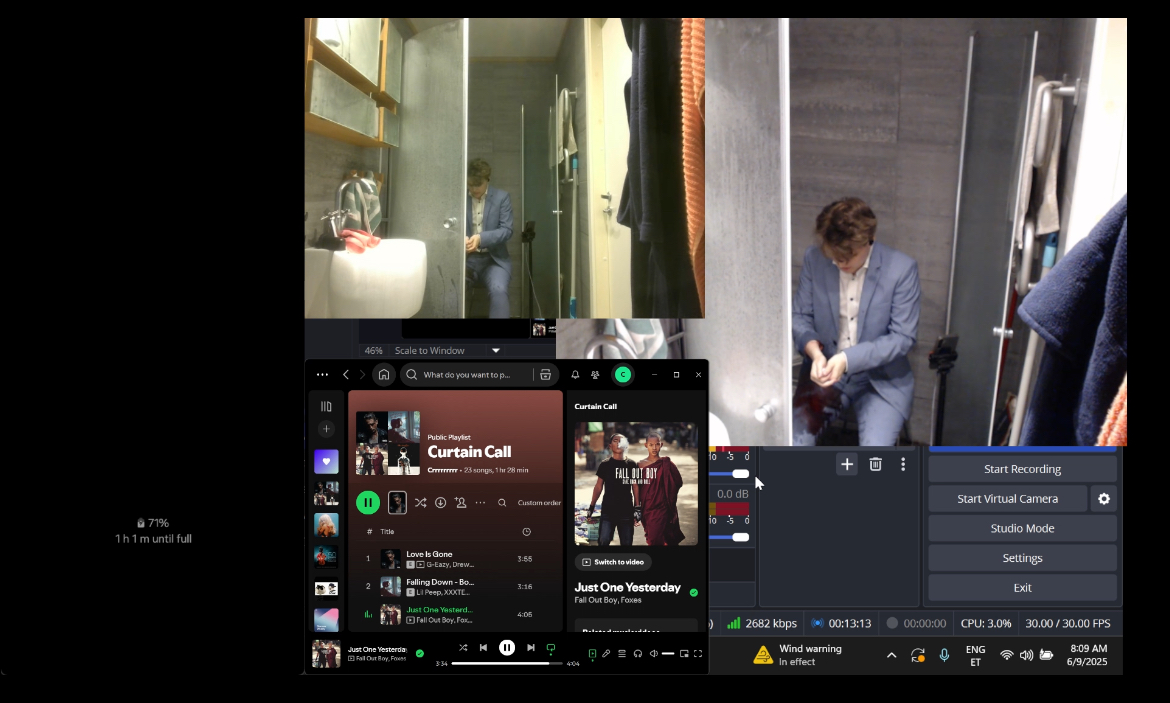Open Spotify's three-dot main menu
This screenshot has width=1170, height=703.
click(x=322, y=375)
